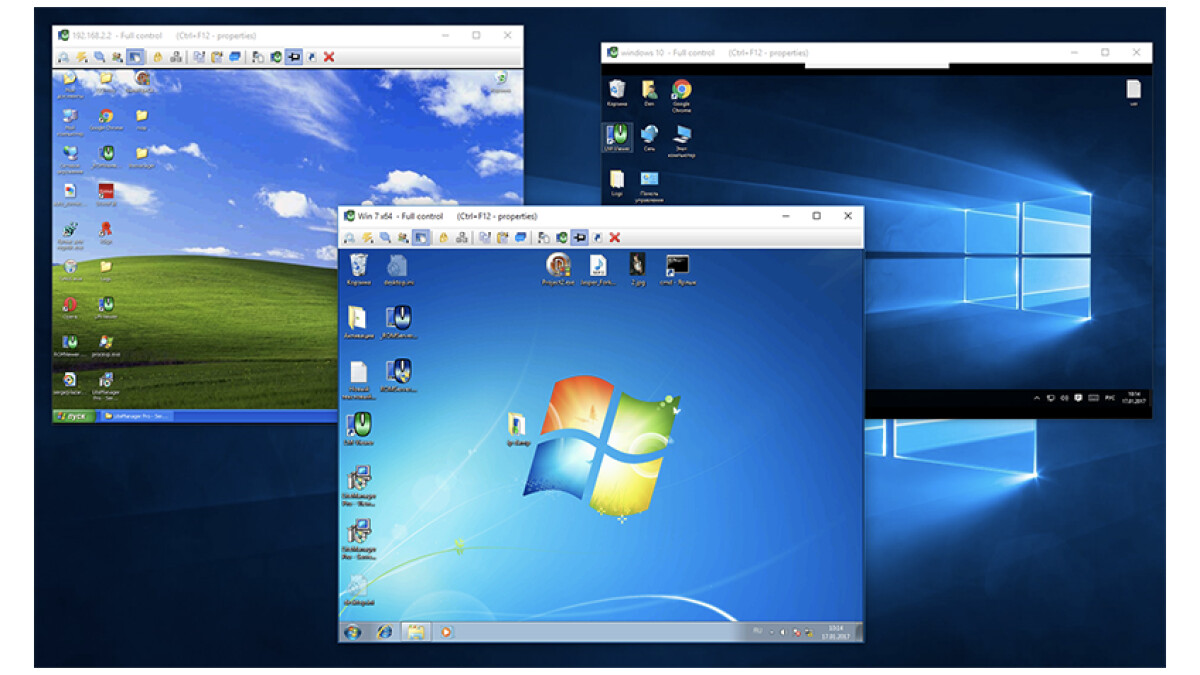
Task: Toggle the pin toolbar button in 192.168.2.2 window
Action: coord(293,57)
